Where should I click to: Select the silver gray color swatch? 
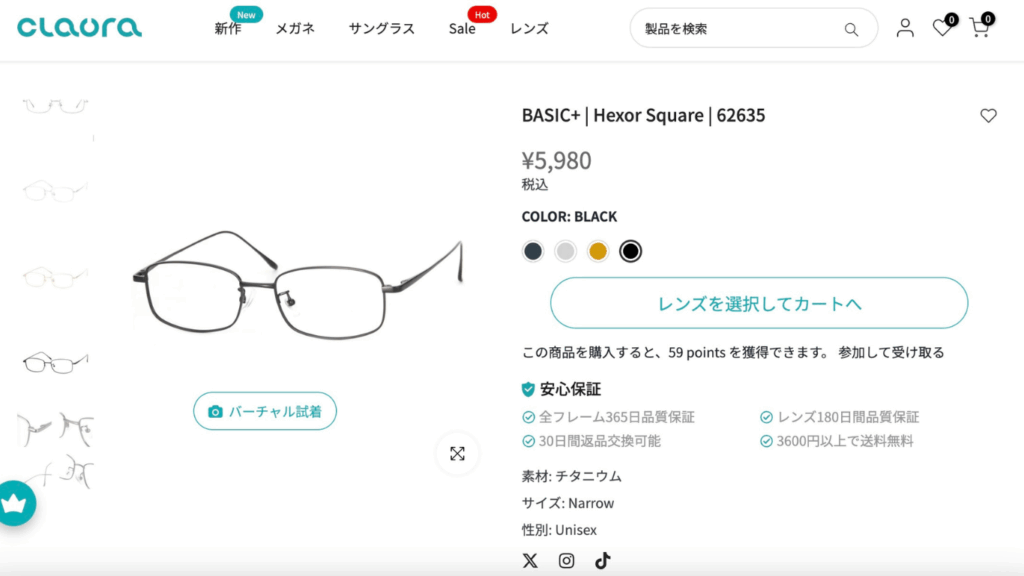pyautogui.click(x=565, y=251)
